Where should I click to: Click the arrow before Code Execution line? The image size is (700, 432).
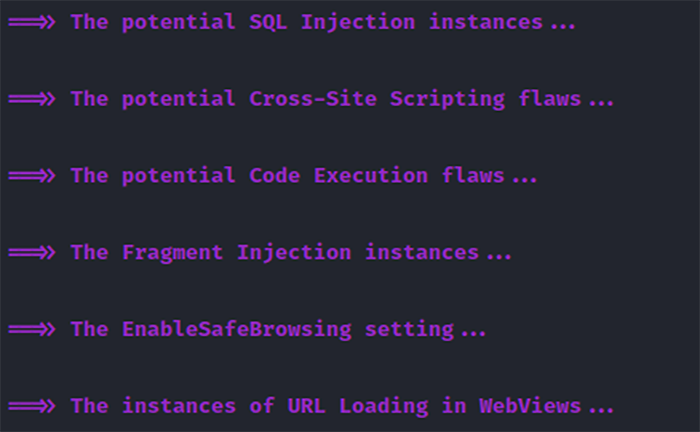32,175
